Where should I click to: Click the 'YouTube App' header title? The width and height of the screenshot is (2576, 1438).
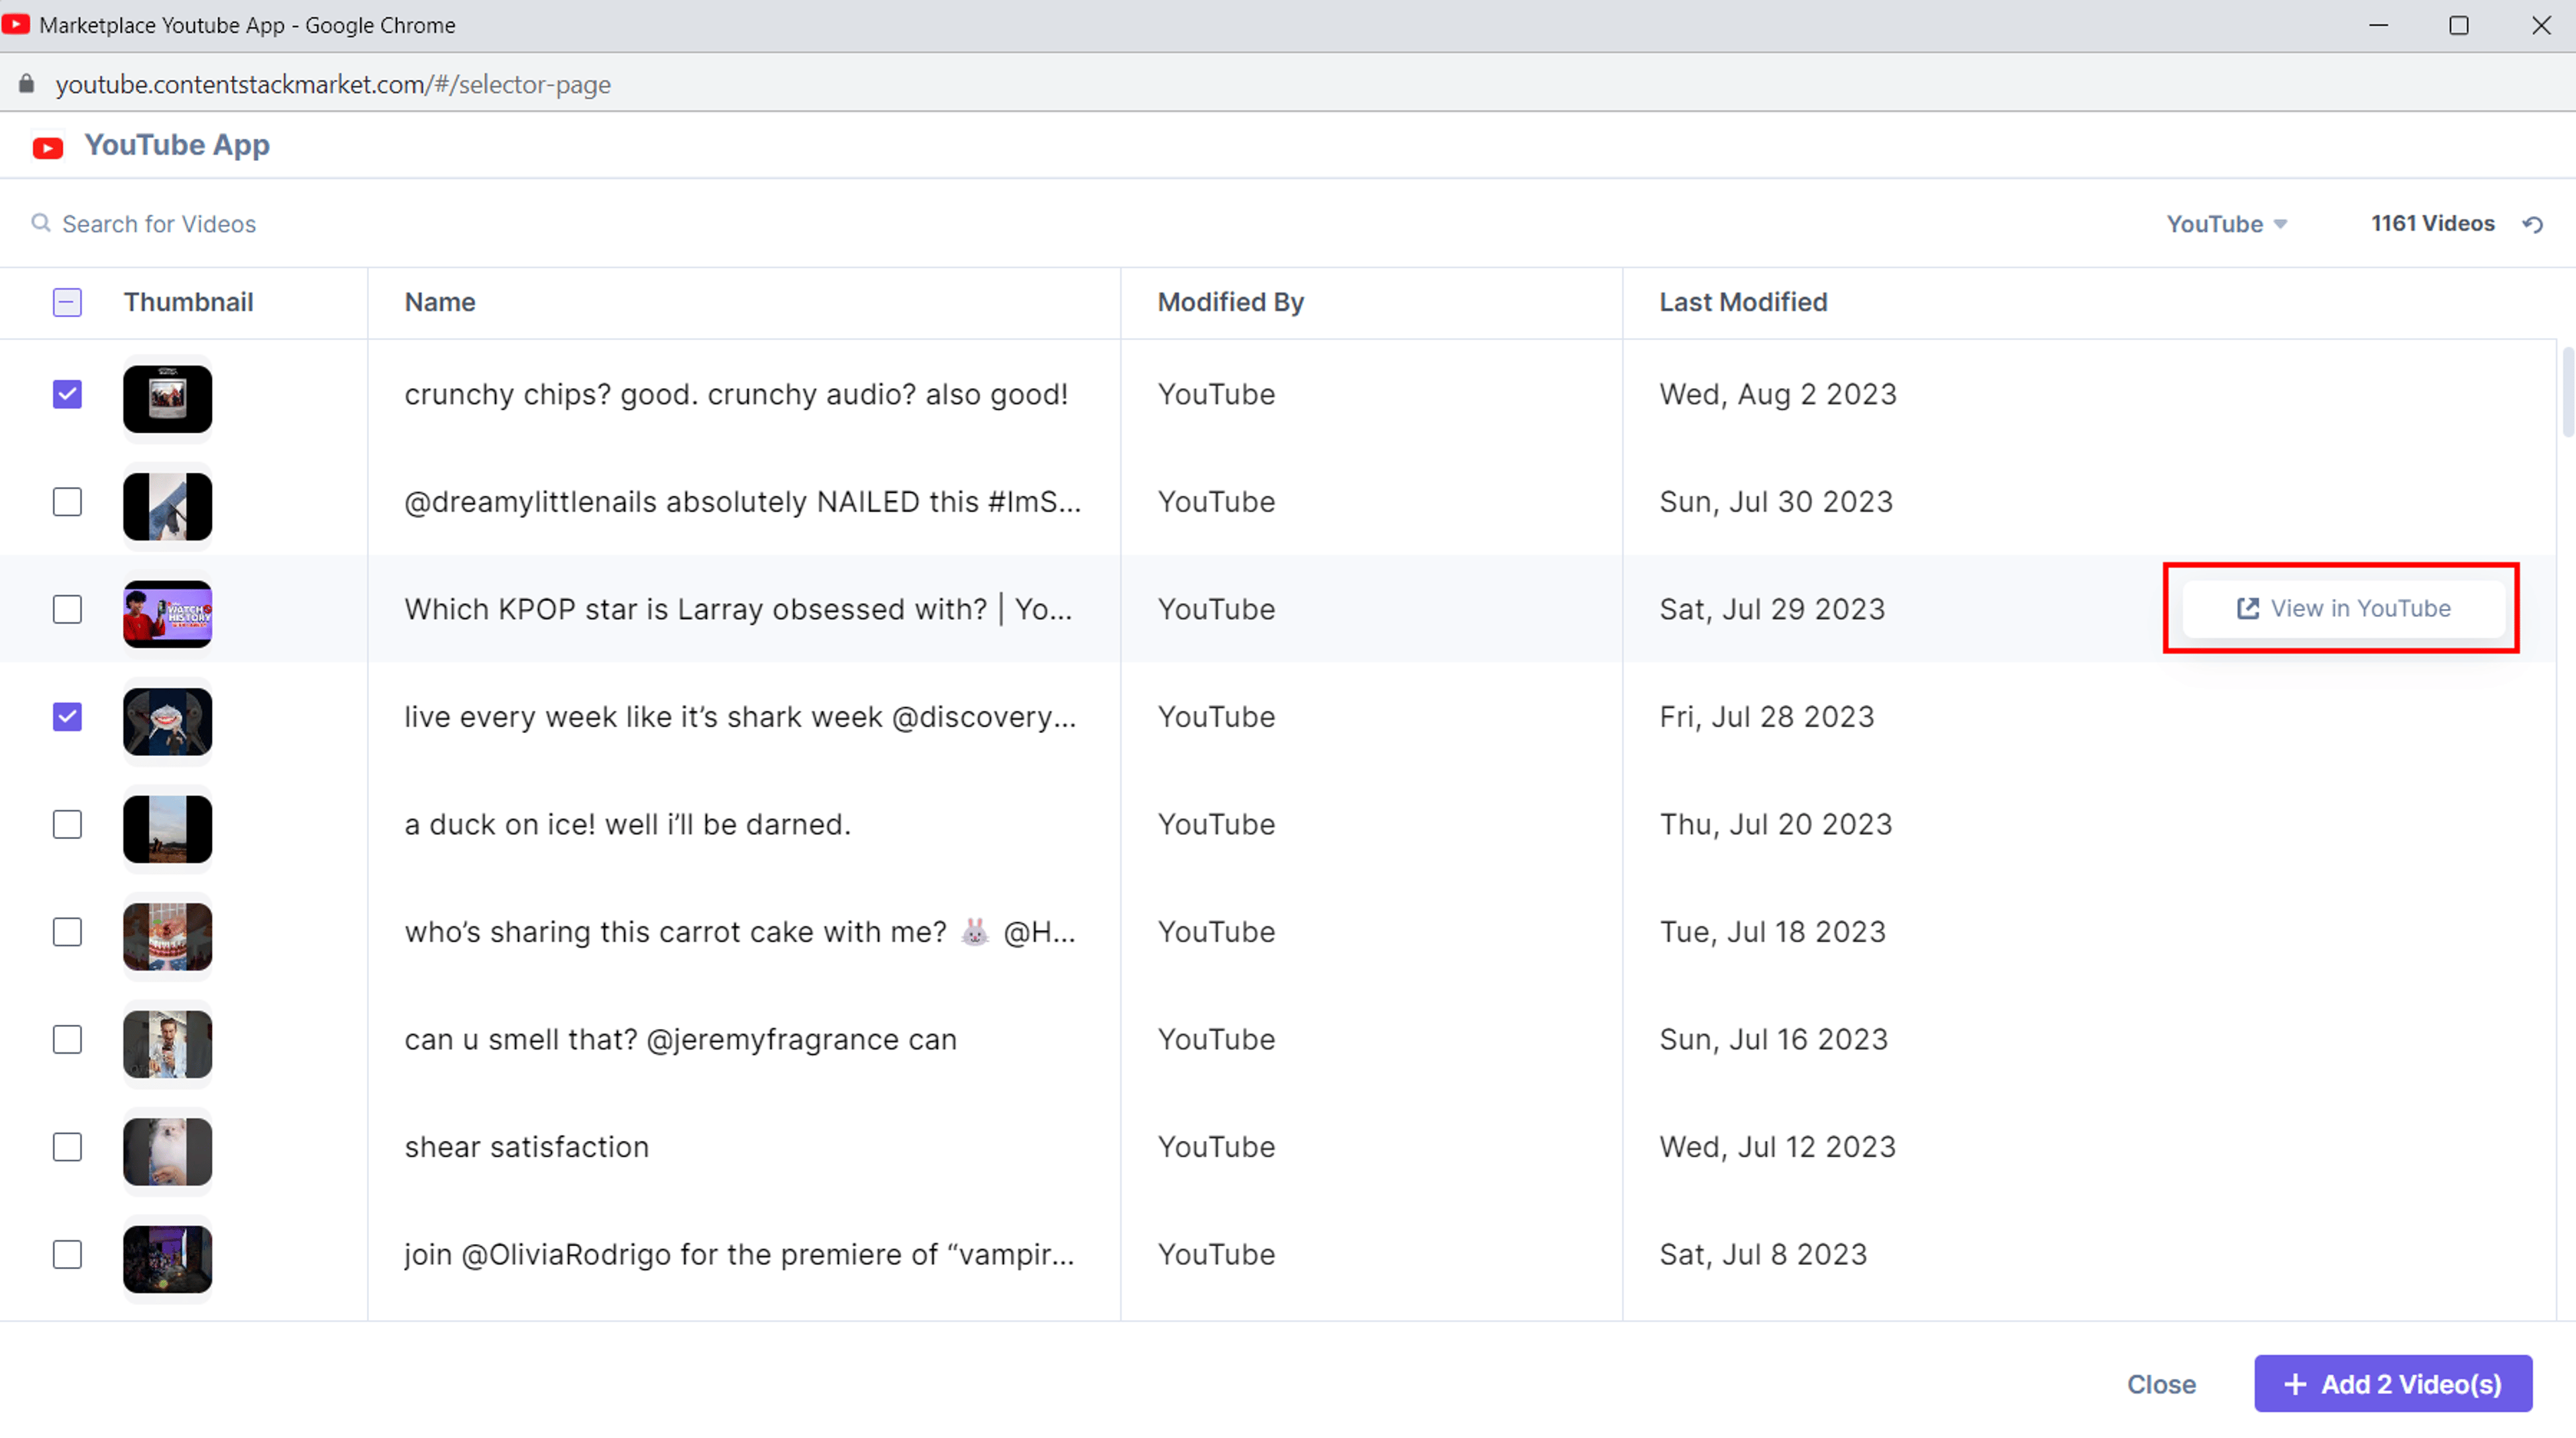(x=177, y=145)
